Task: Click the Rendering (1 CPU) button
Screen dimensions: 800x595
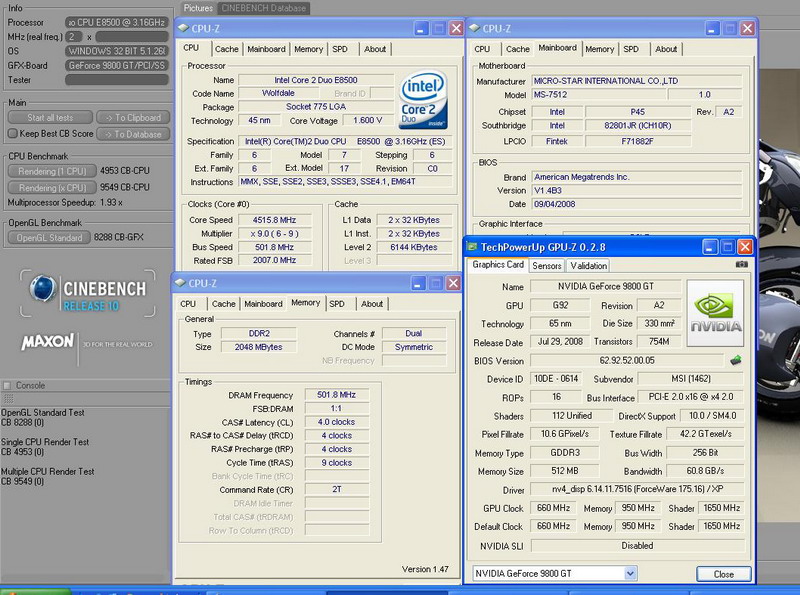Action: pyautogui.click(x=52, y=171)
